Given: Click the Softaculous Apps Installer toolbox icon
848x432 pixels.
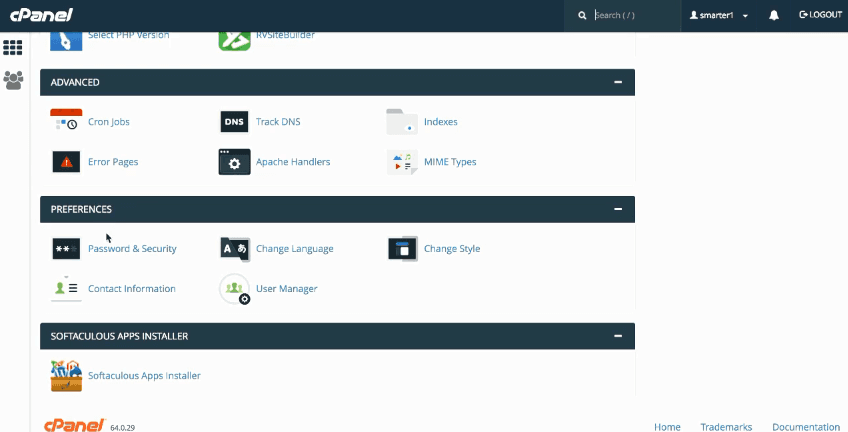Looking at the screenshot, I should [66, 375].
